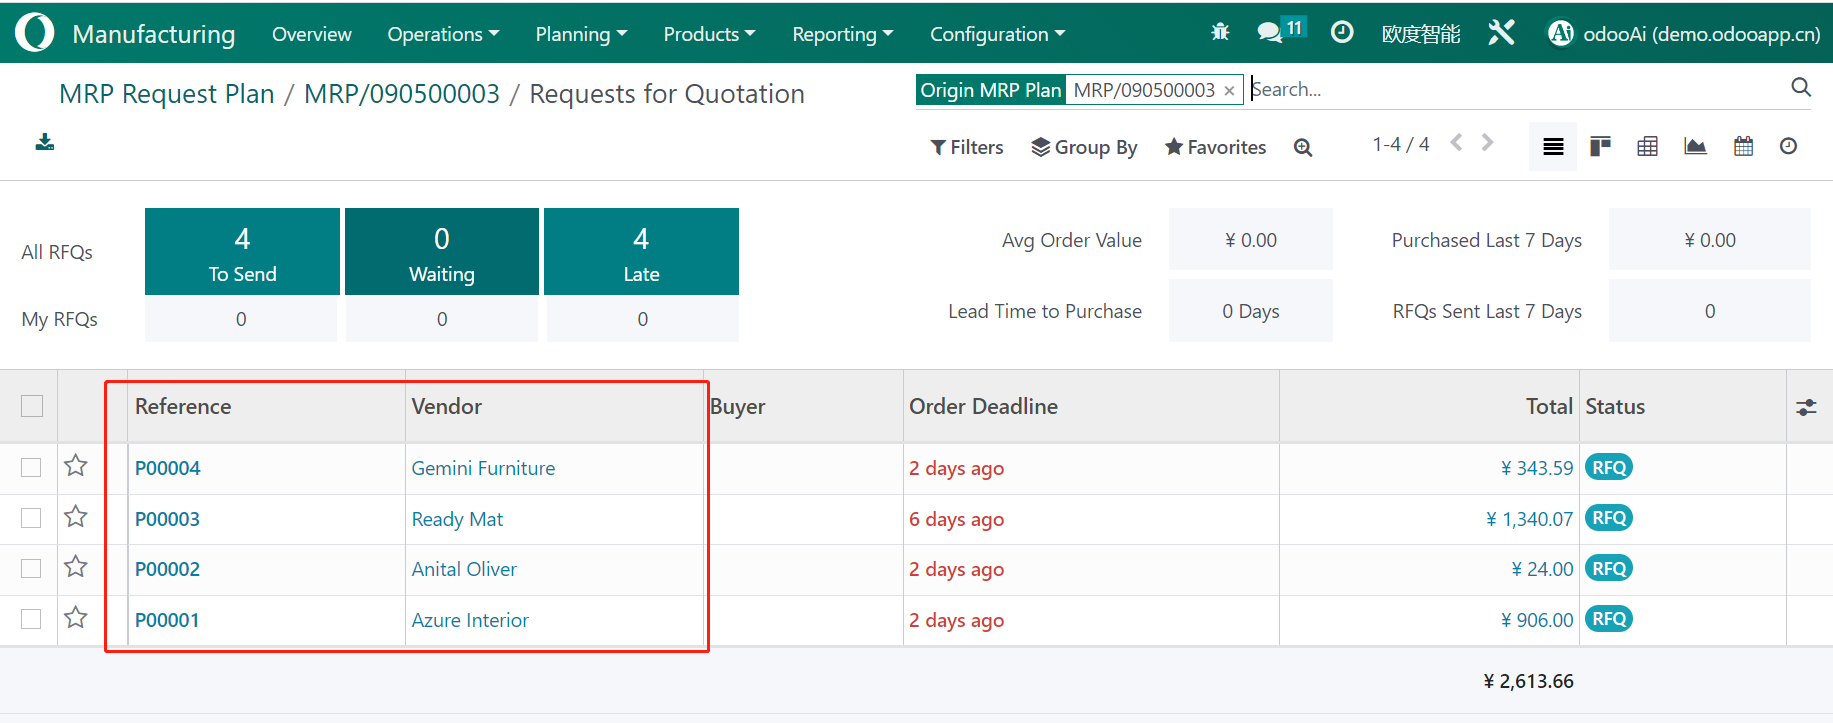The width and height of the screenshot is (1833, 723).
Task: Click the Manufacturing app title
Action: [x=154, y=34]
